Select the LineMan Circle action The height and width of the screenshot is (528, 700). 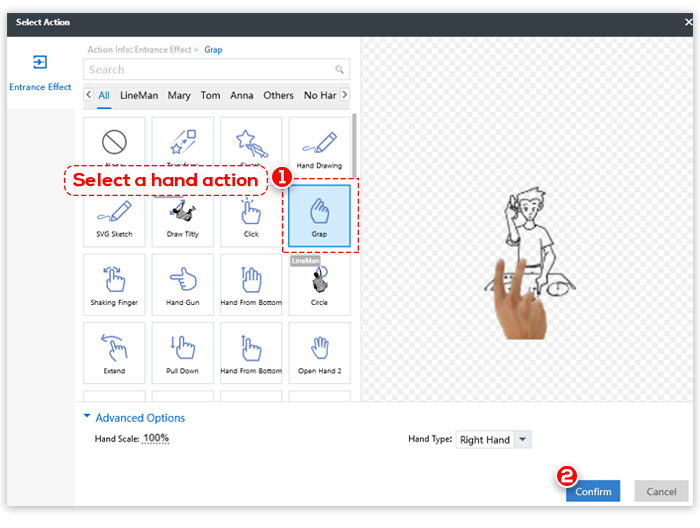coord(319,285)
